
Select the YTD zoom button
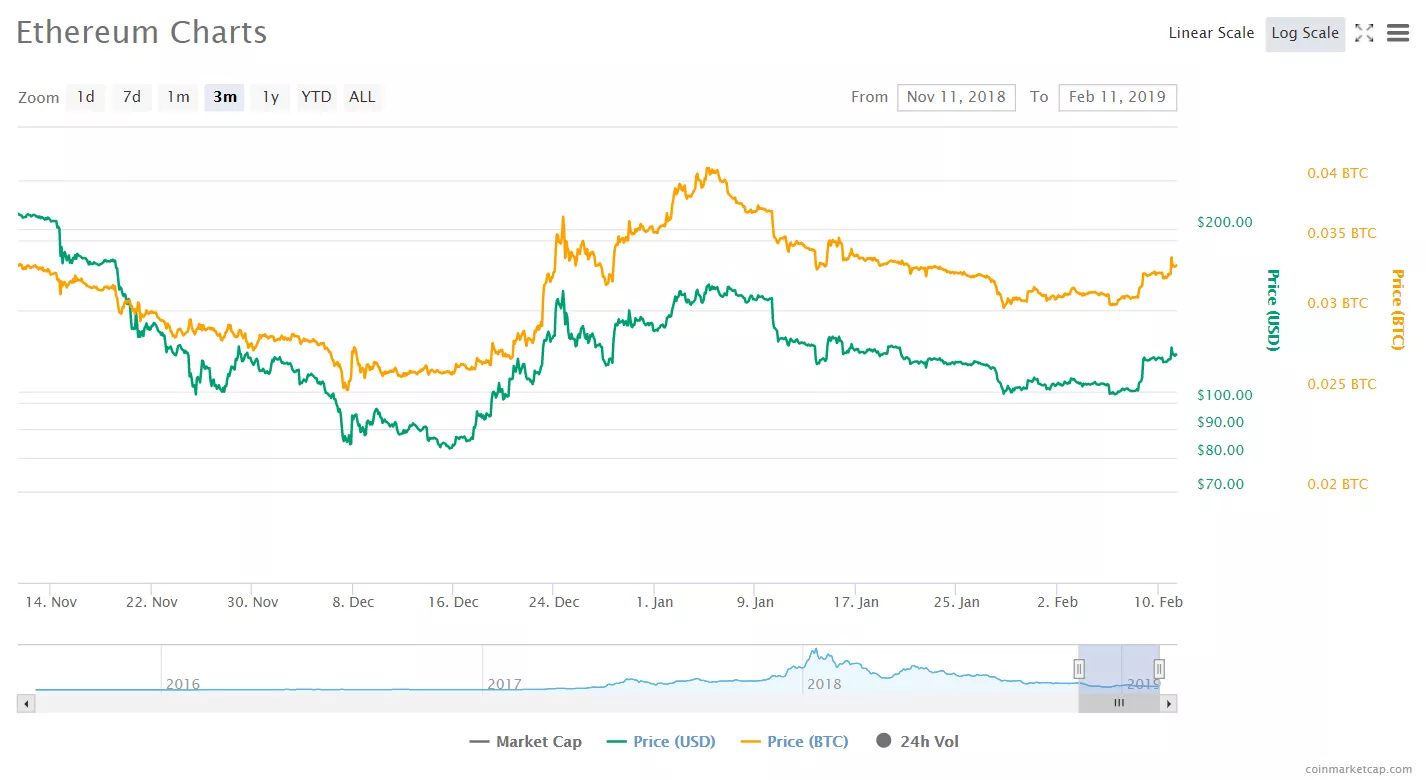[x=316, y=97]
